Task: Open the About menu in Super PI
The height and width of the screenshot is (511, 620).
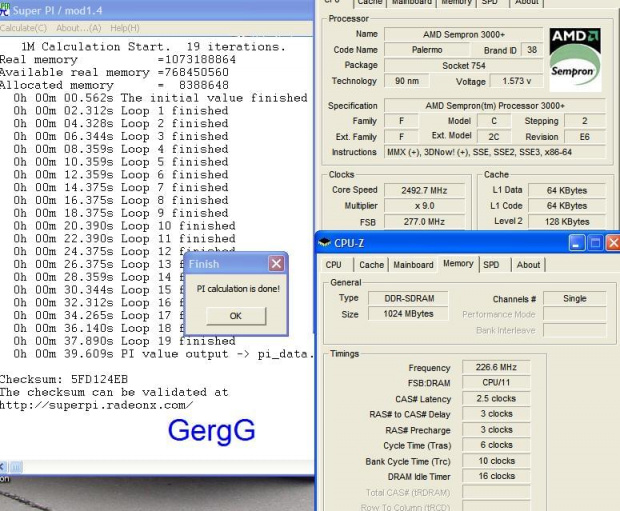Action: click(x=78, y=28)
